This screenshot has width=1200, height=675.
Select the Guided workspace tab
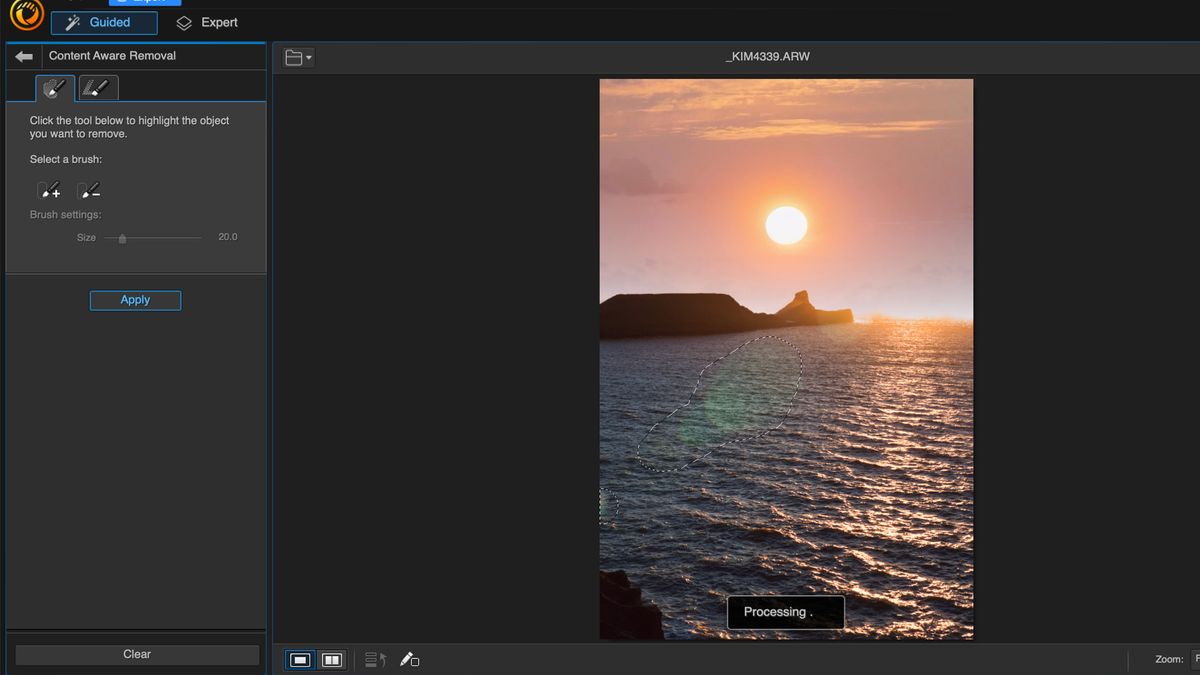coord(104,22)
